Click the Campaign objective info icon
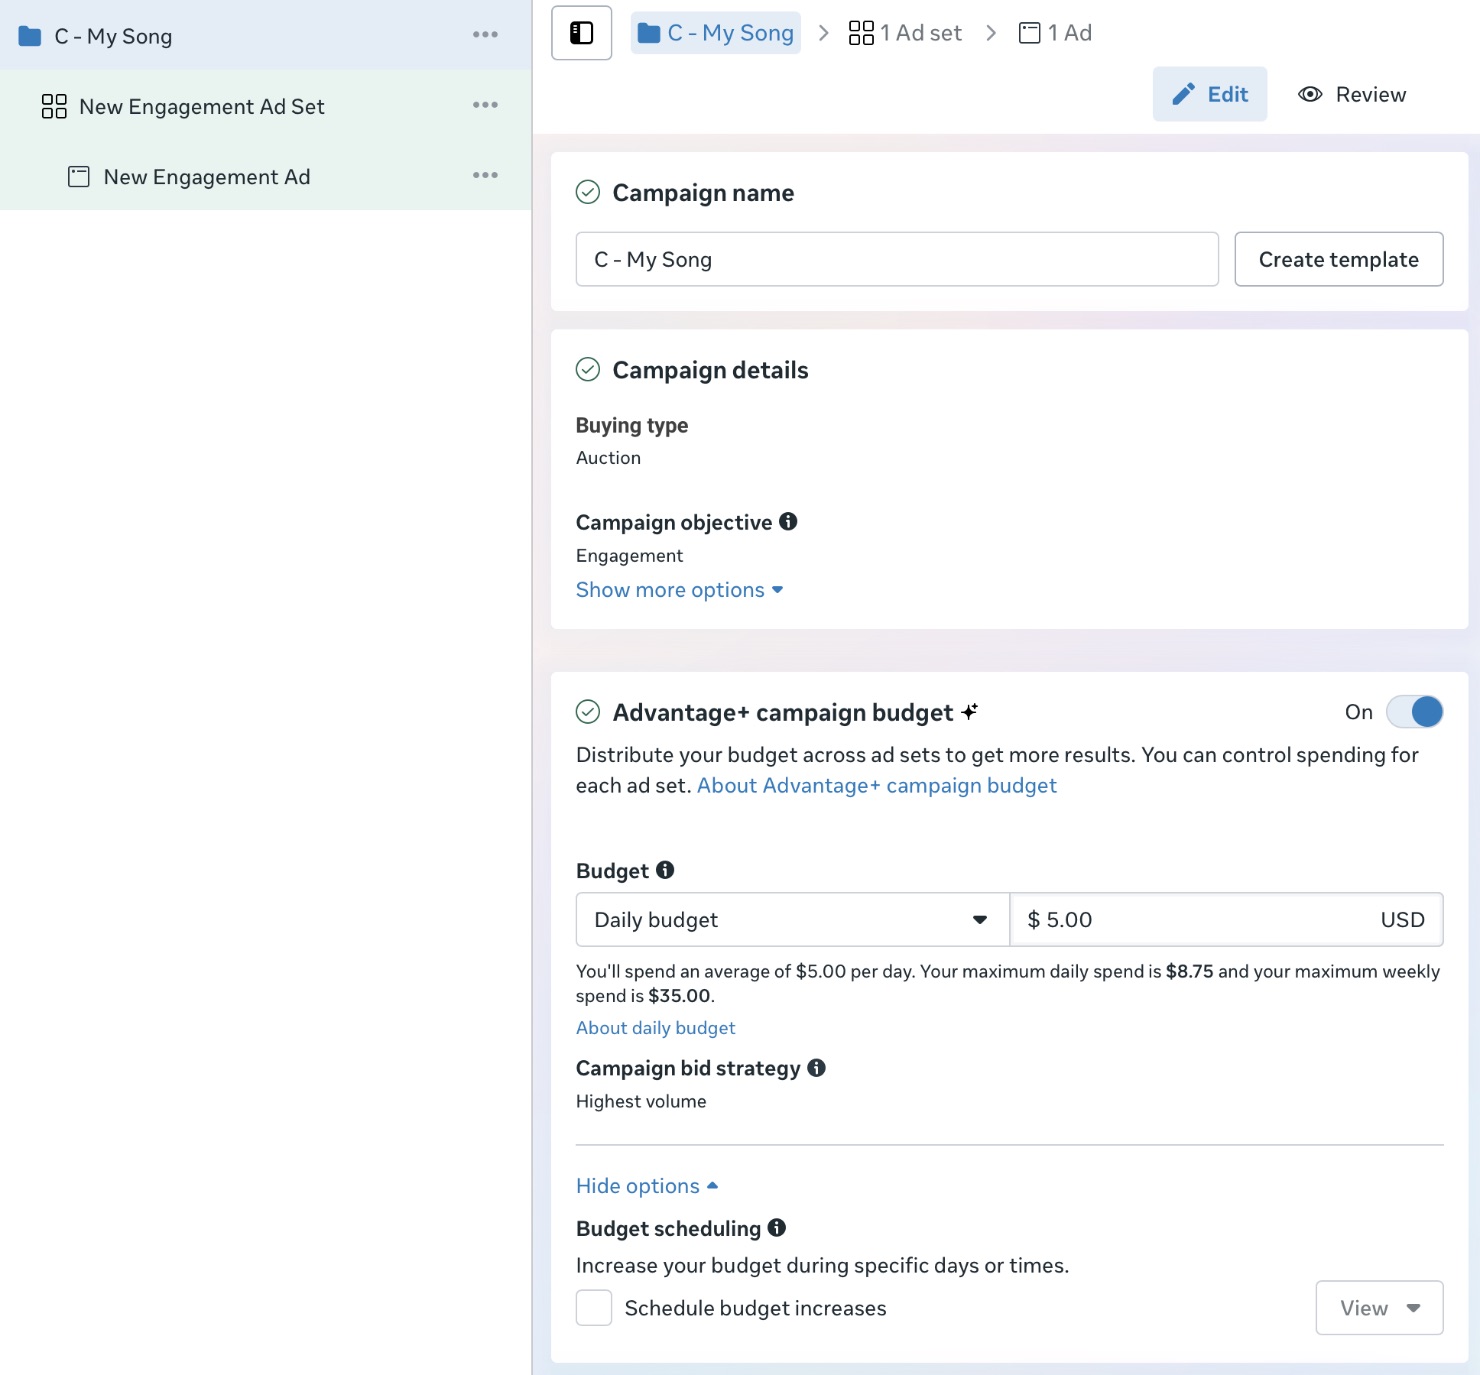The image size is (1480, 1375). [788, 521]
